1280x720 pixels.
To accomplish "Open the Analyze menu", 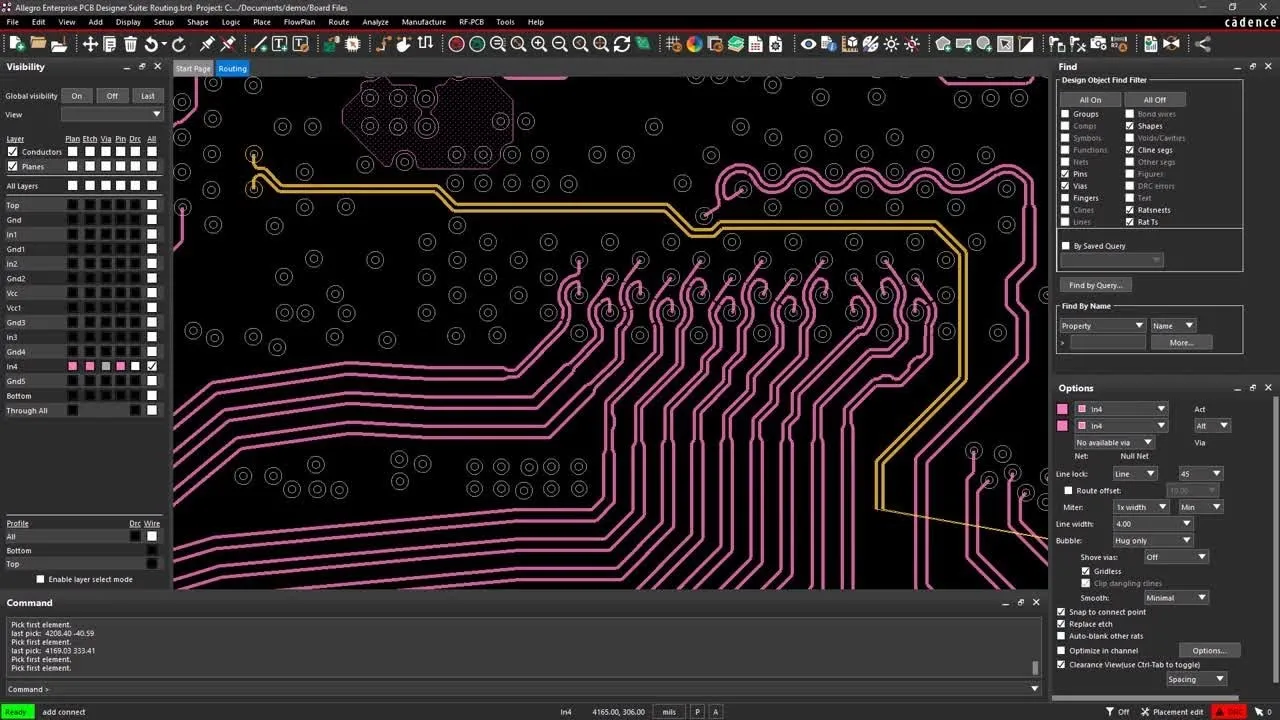I will click(375, 22).
